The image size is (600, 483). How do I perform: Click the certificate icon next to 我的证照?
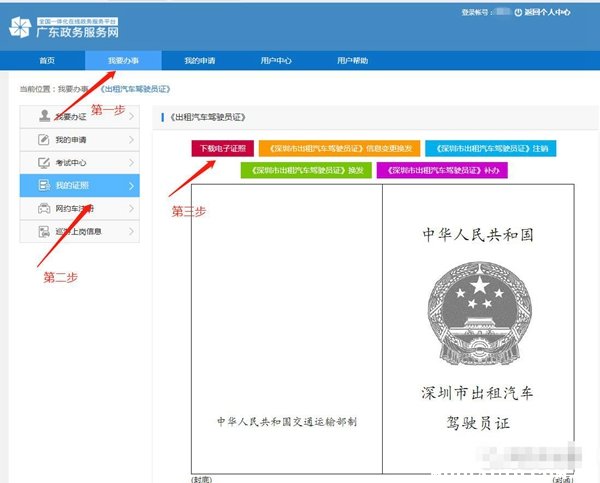(x=44, y=186)
